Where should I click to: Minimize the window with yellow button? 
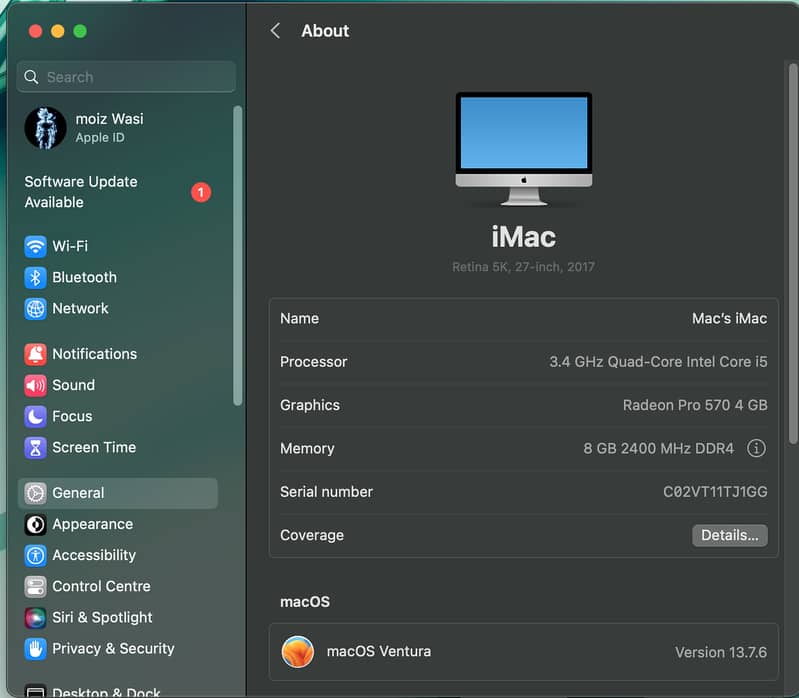point(58,31)
